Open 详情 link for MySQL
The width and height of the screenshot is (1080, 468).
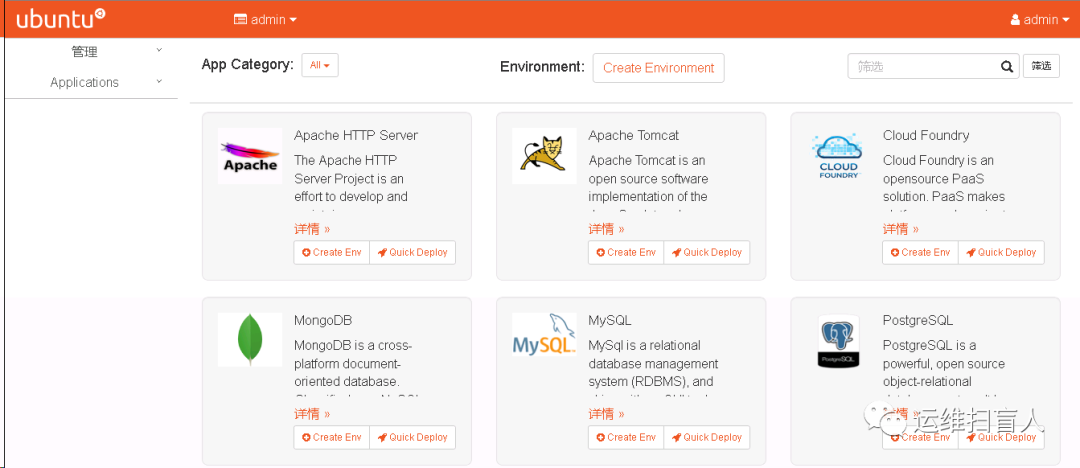pyautogui.click(x=606, y=414)
